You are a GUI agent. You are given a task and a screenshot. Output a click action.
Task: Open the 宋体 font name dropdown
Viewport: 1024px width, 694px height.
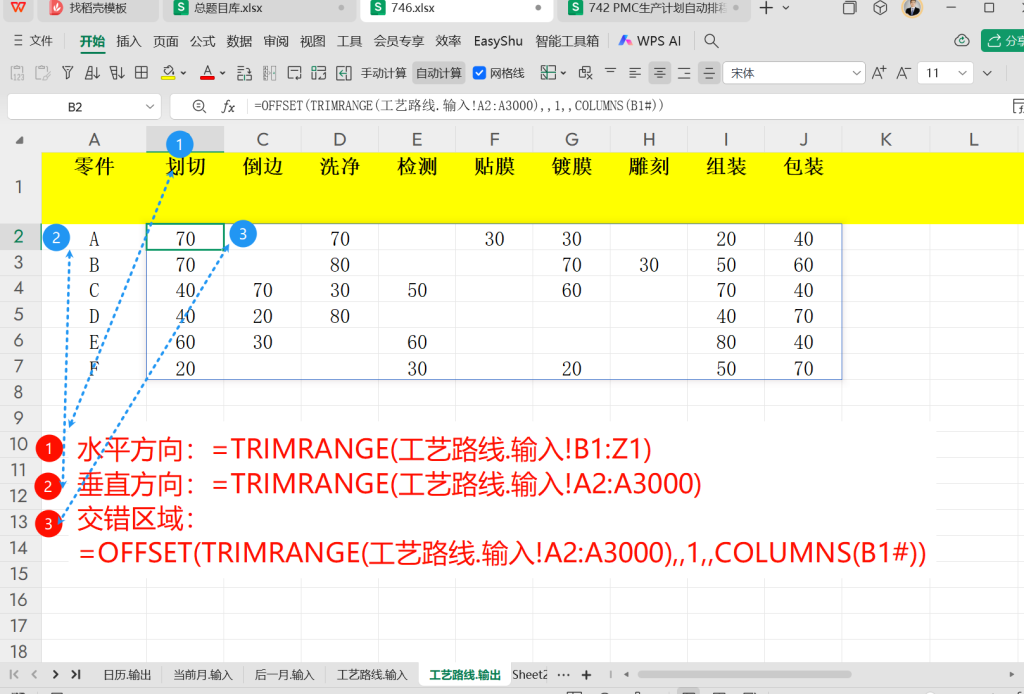856,73
